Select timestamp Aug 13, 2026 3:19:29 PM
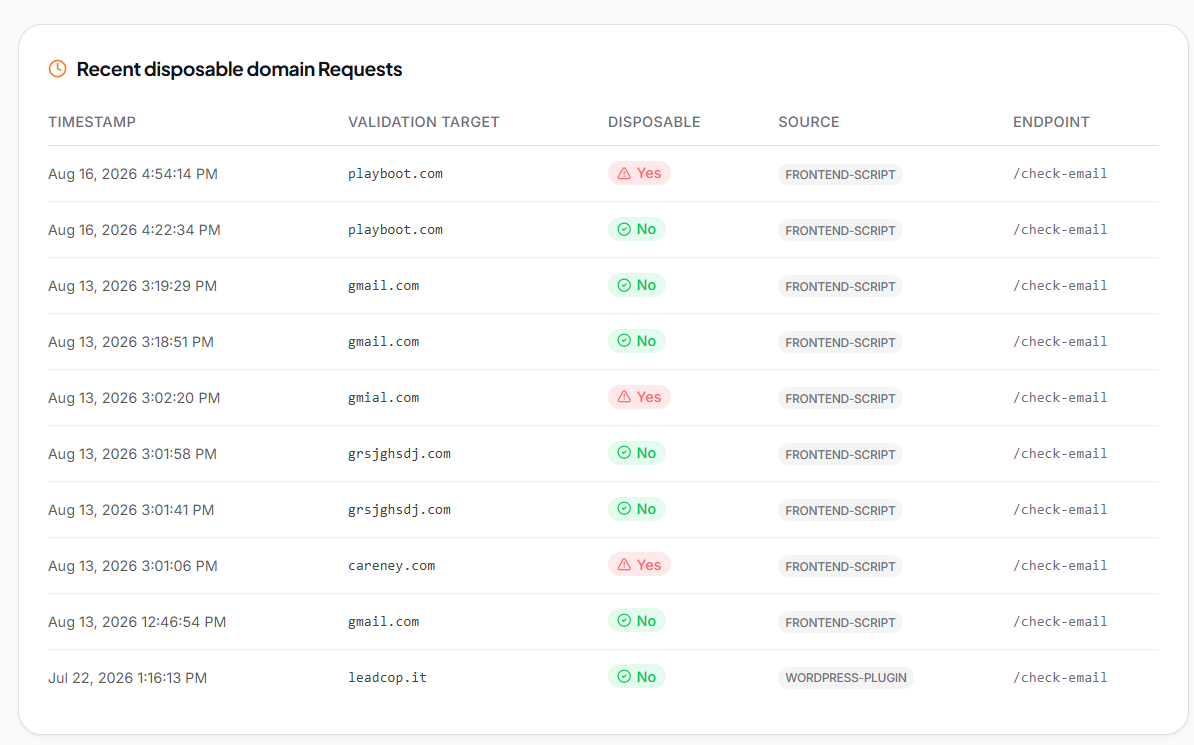1194x745 pixels. 132,286
